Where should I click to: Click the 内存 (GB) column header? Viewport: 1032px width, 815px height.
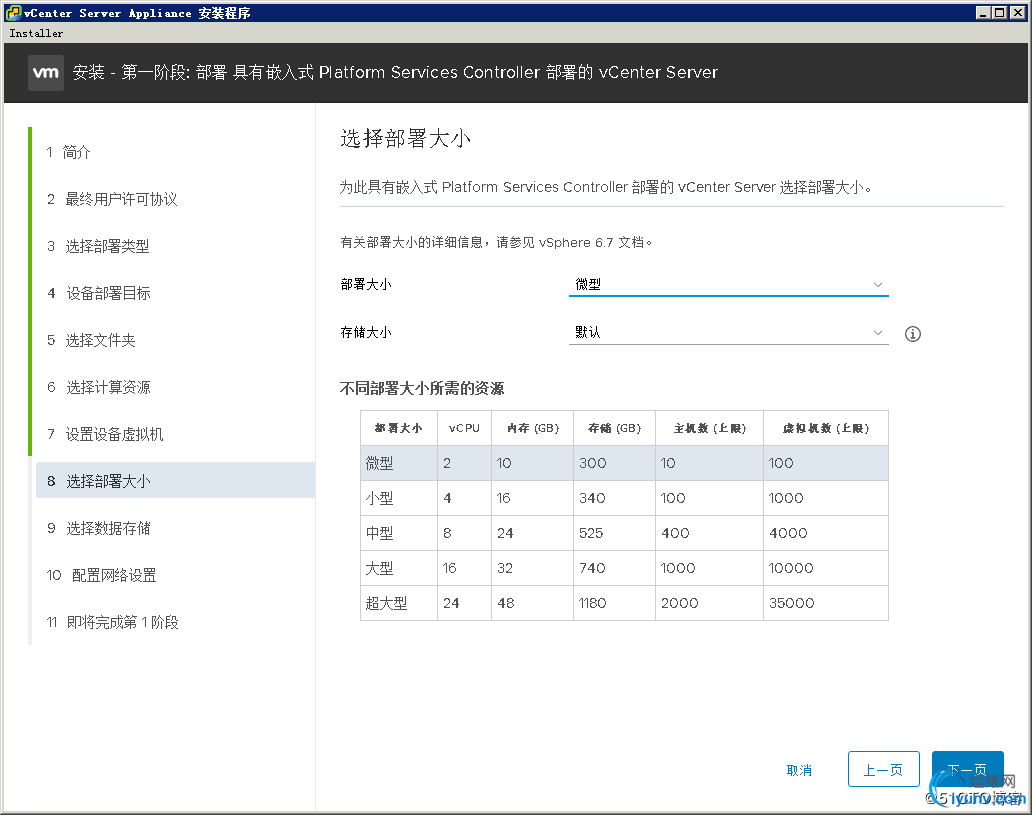[533, 428]
